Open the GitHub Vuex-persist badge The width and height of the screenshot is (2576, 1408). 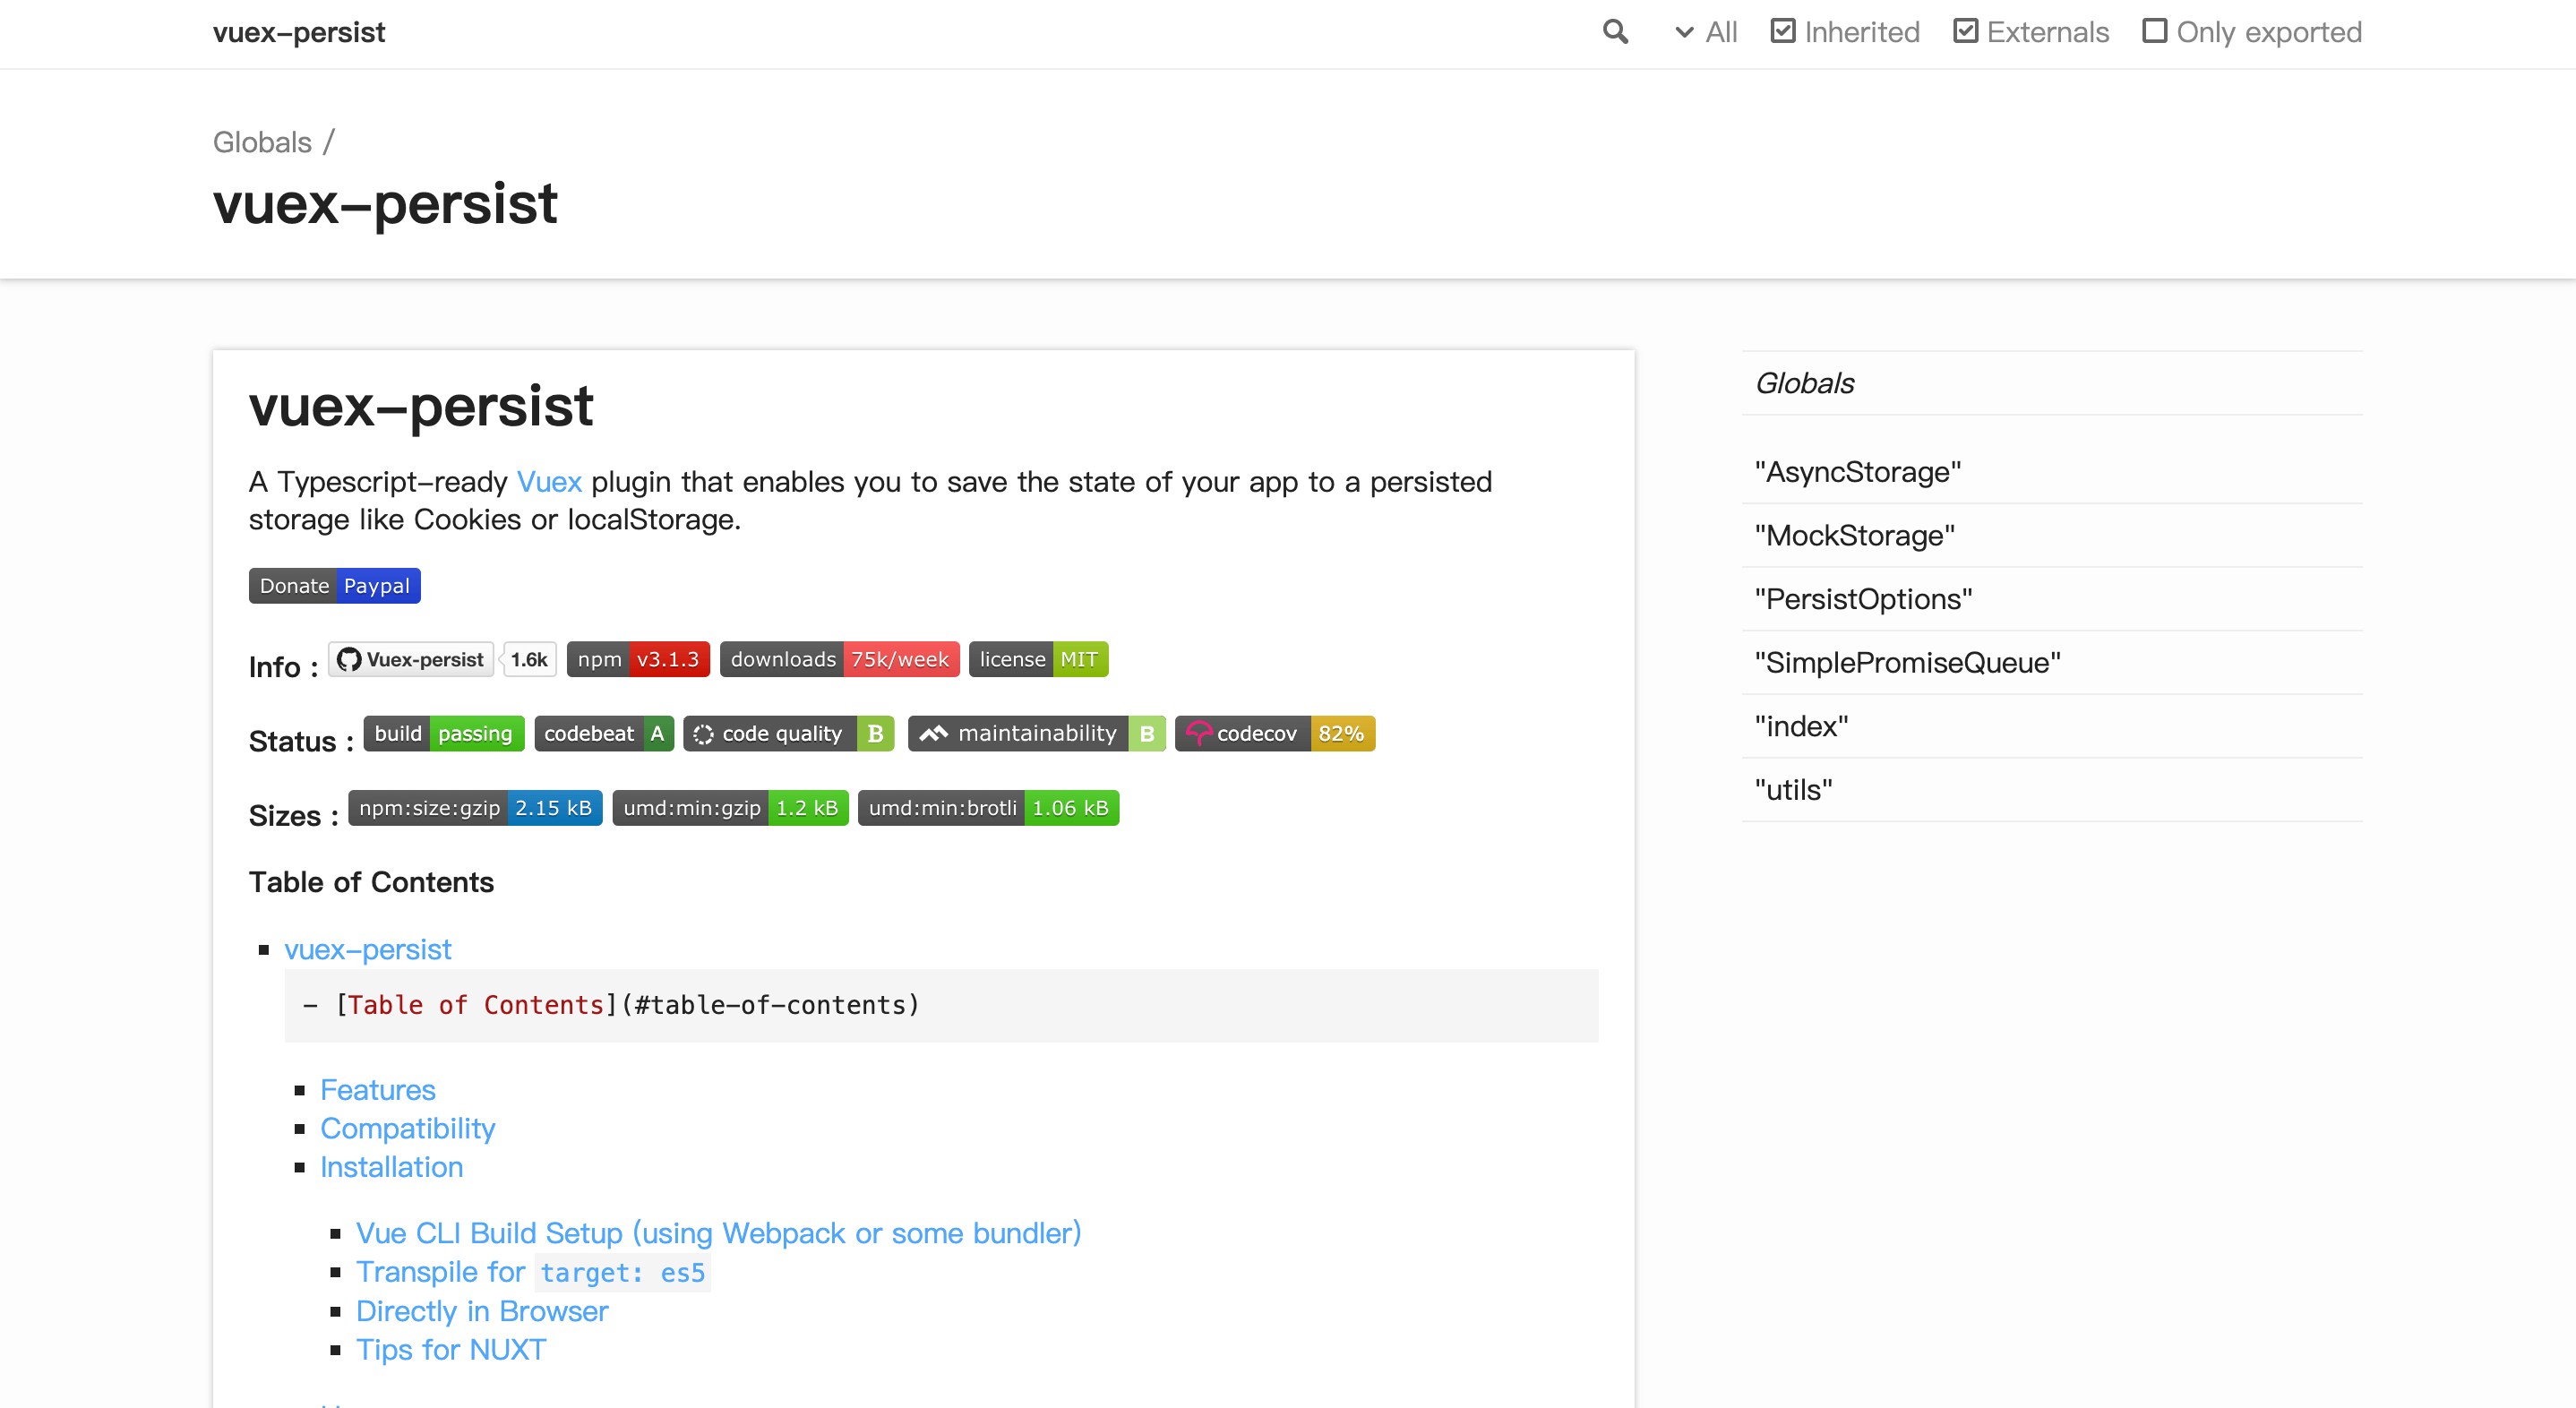(411, 660)
